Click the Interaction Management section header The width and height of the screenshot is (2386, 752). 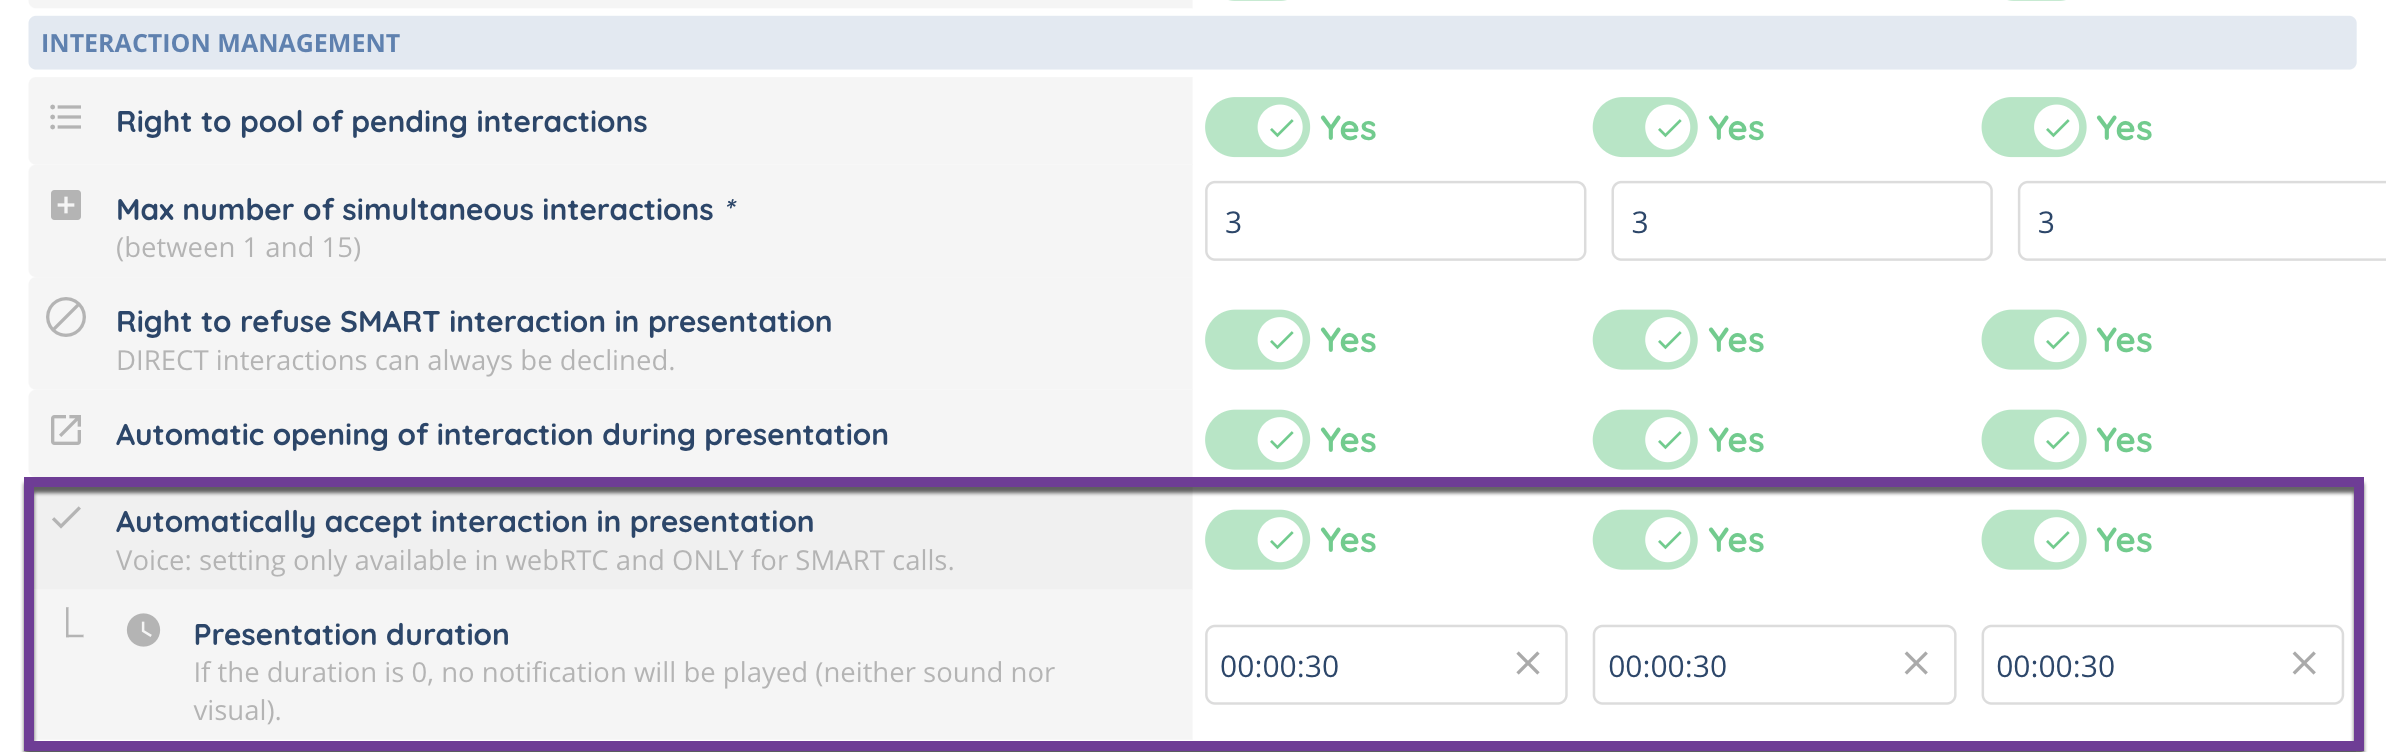click(220, 43)
